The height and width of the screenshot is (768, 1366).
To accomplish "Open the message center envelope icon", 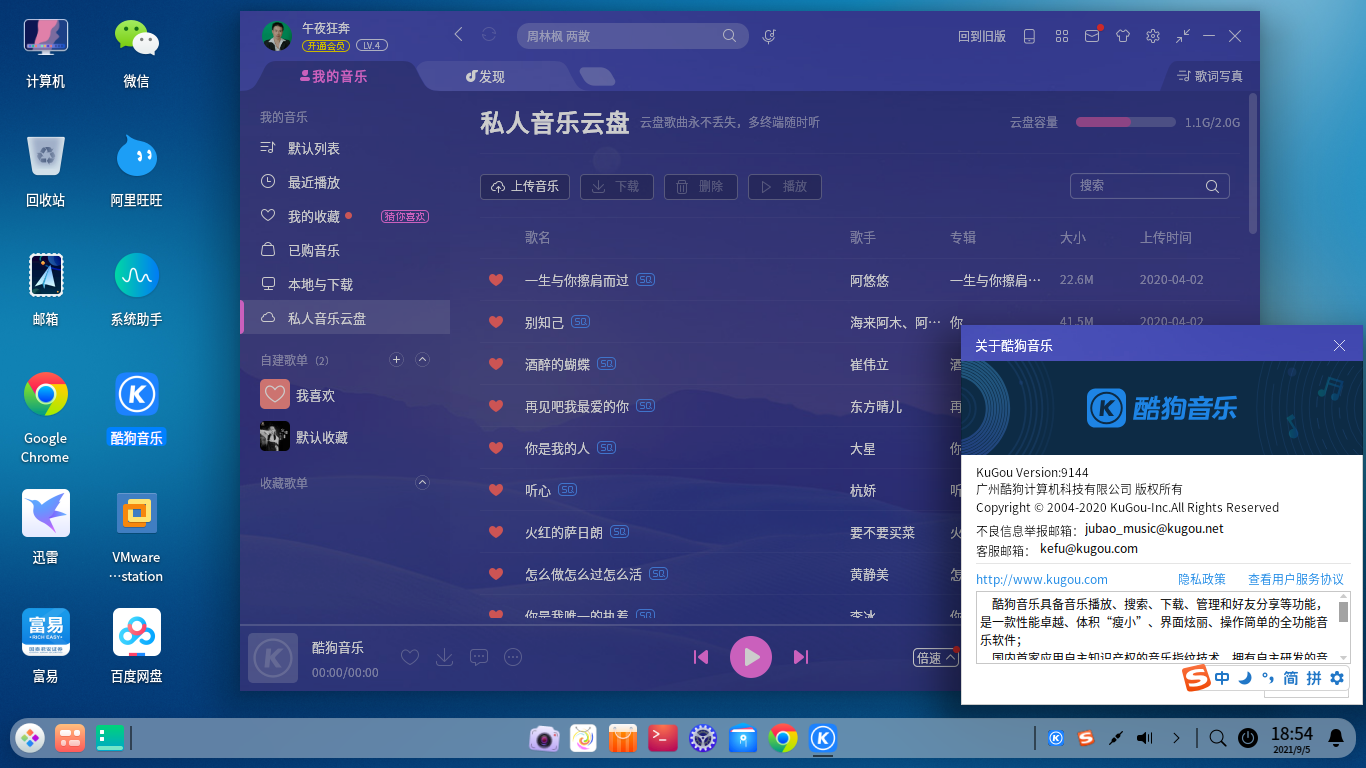I will click(1092, 36).
